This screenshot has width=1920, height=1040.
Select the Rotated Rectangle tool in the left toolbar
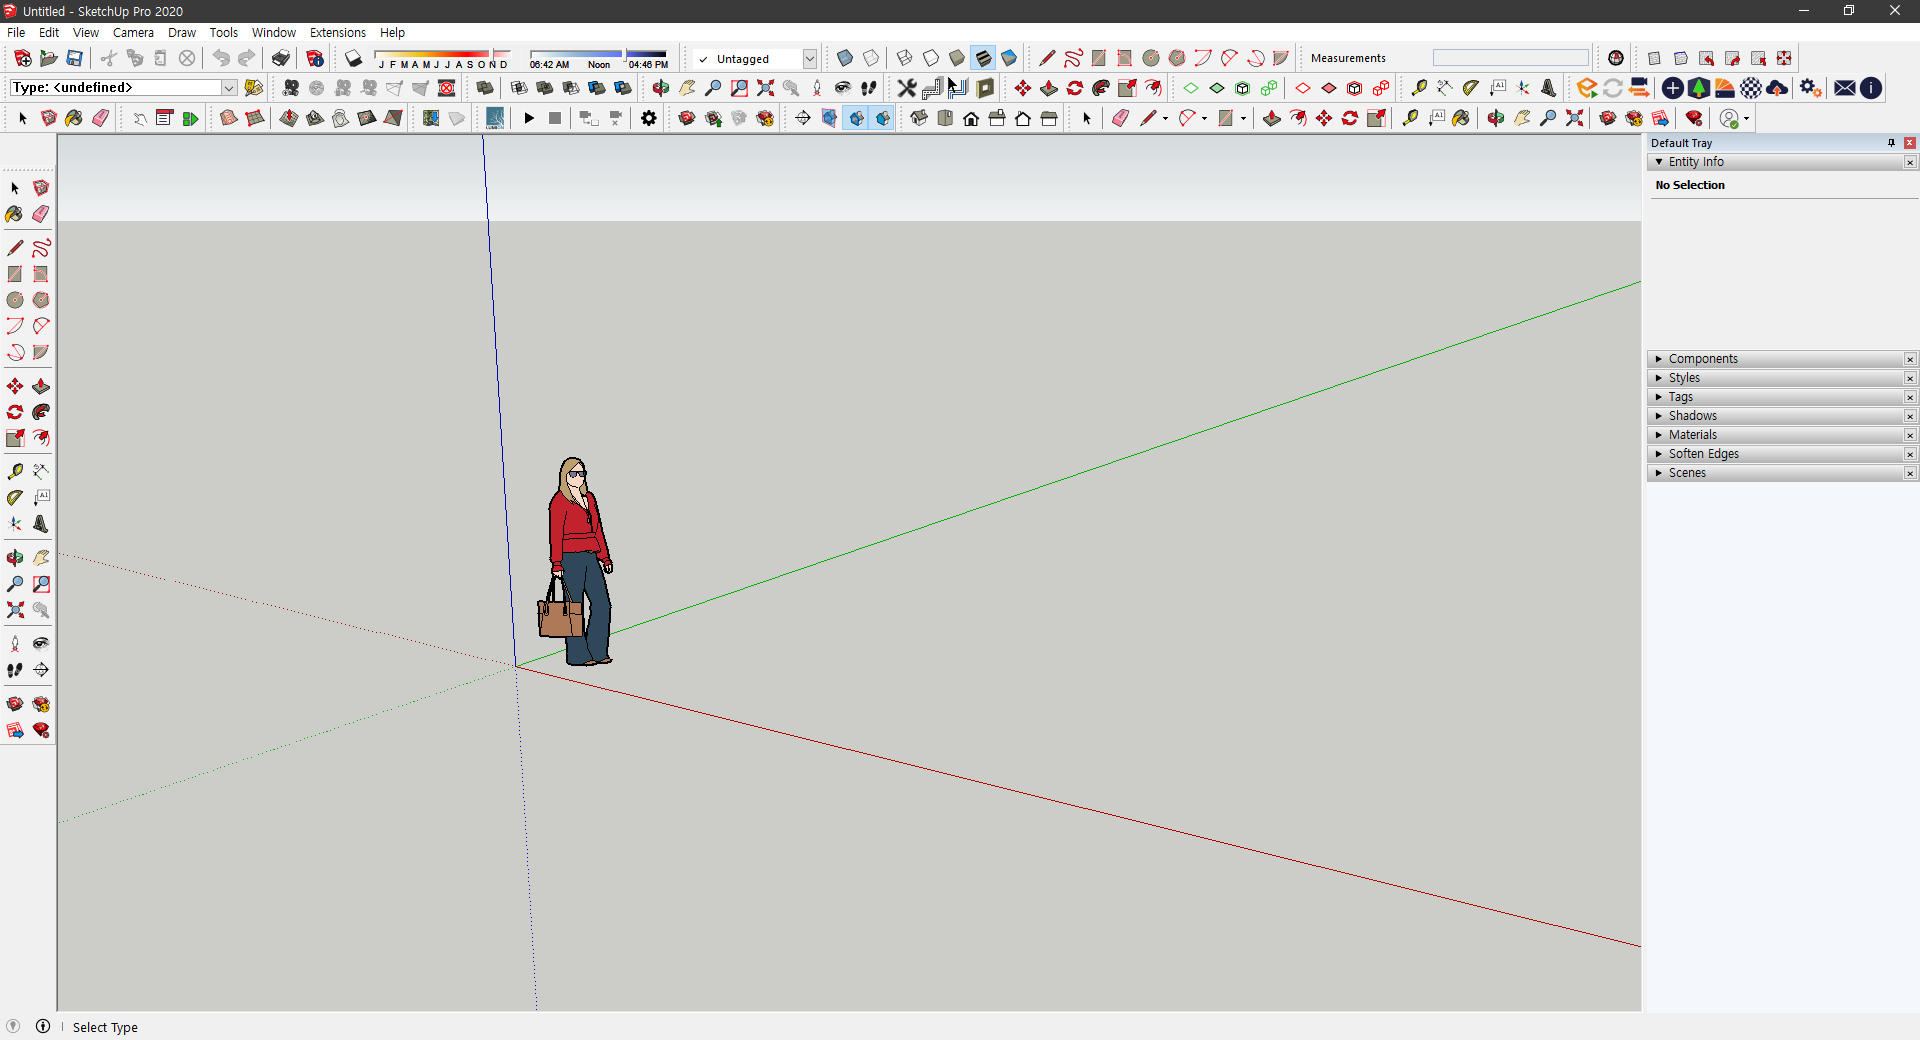(41, 274)
